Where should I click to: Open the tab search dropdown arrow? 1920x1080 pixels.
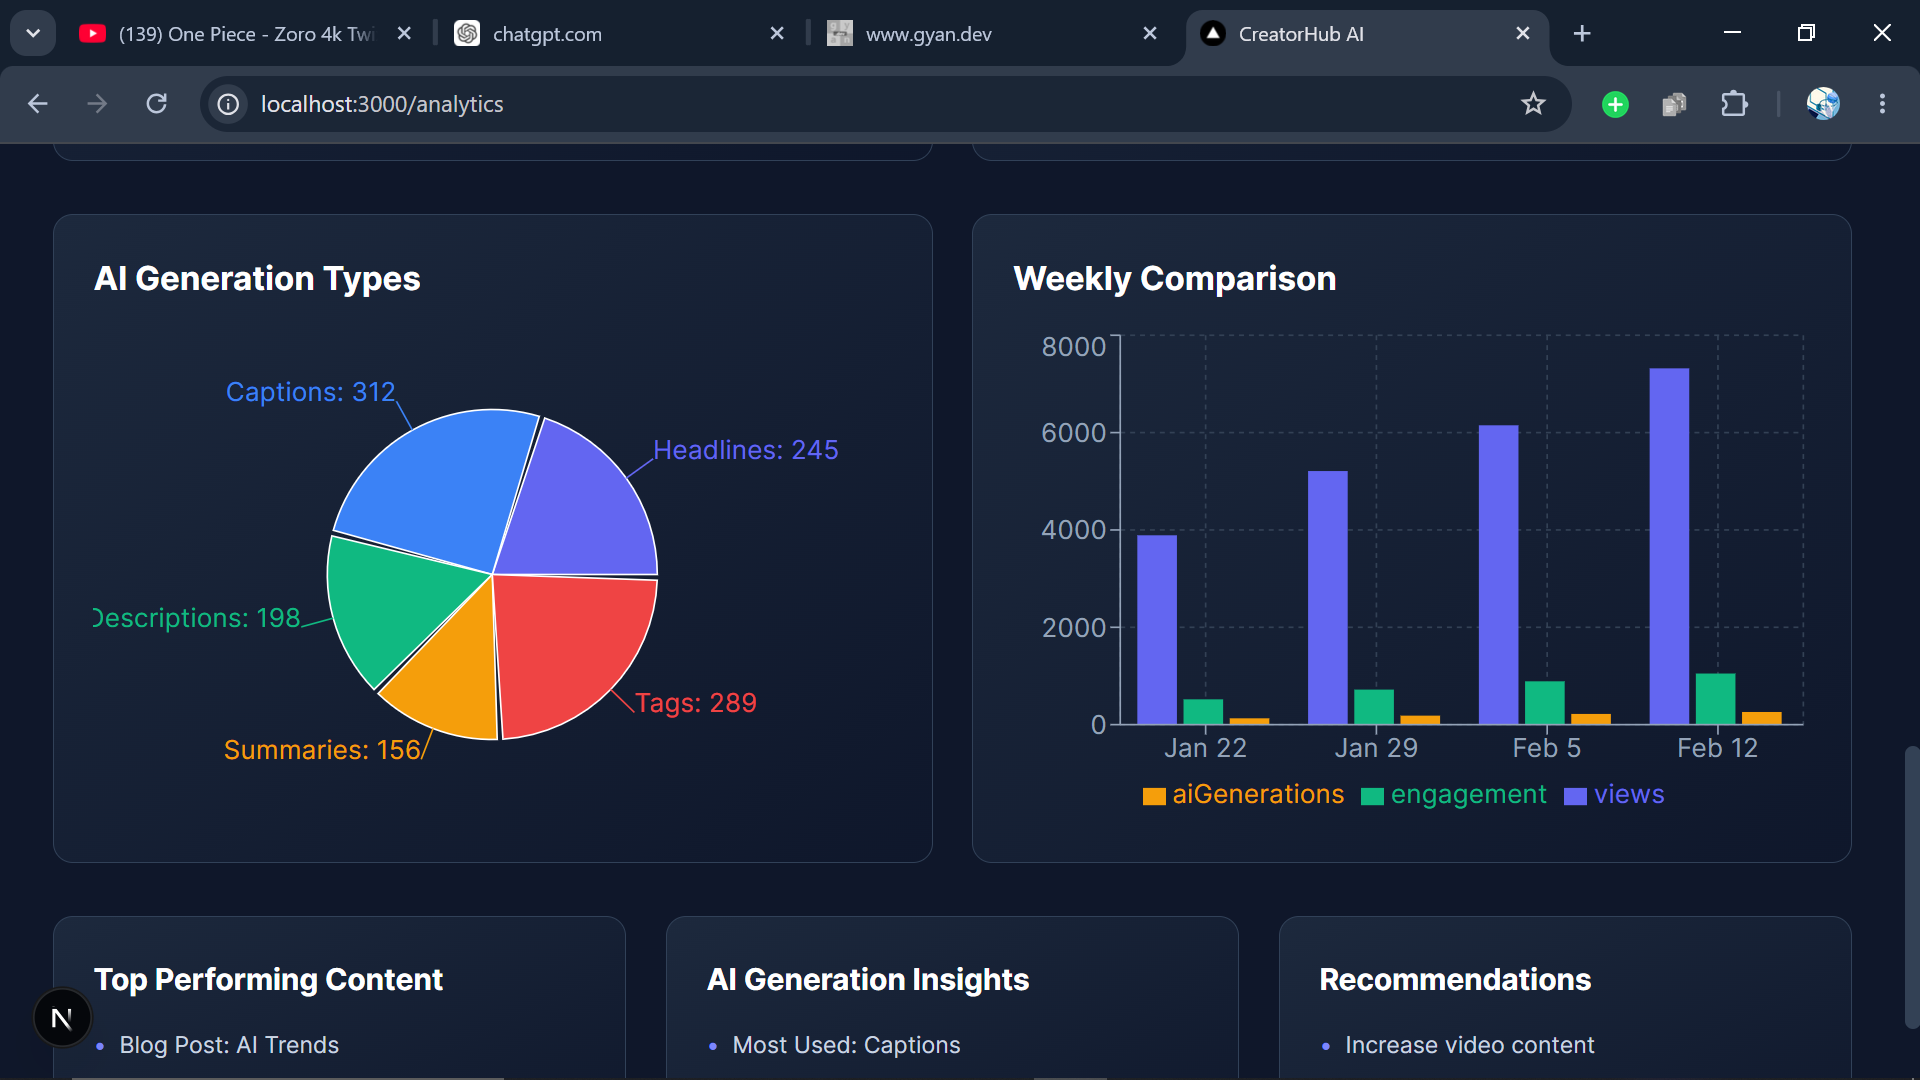click(x=33, y=33)
